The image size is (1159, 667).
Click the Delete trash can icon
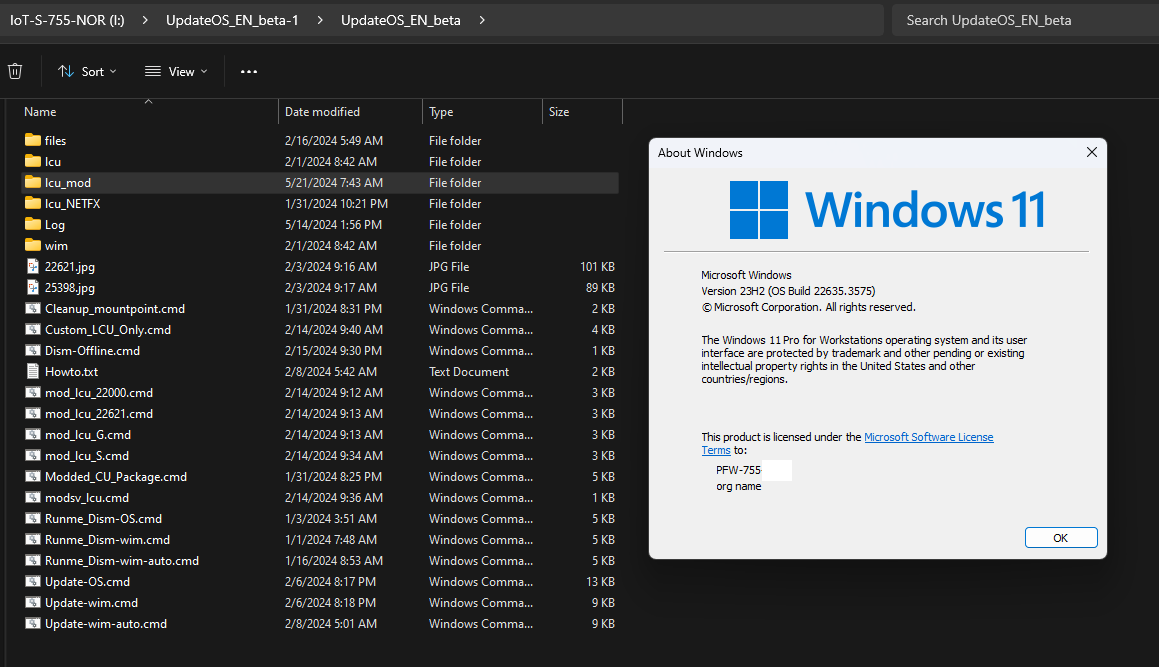coord(15,71)
